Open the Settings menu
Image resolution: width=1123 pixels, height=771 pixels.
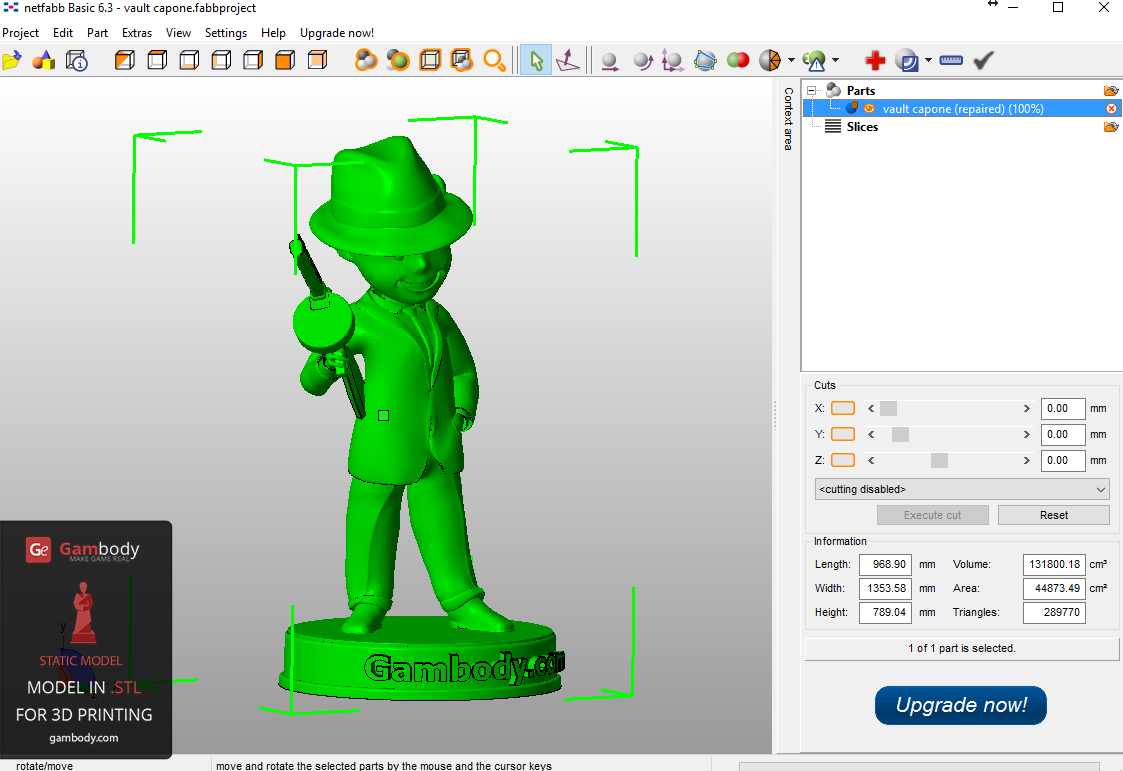pyautogui.click(x=226, y=33)
